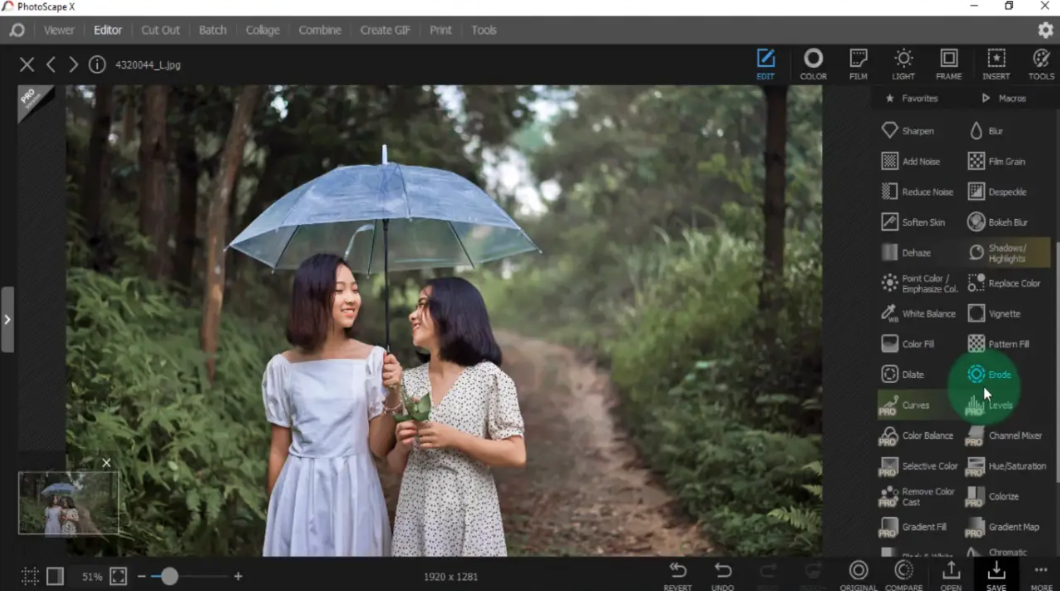
Task: Switch to the Cut Out tab
Action: [x=160, y=30]
